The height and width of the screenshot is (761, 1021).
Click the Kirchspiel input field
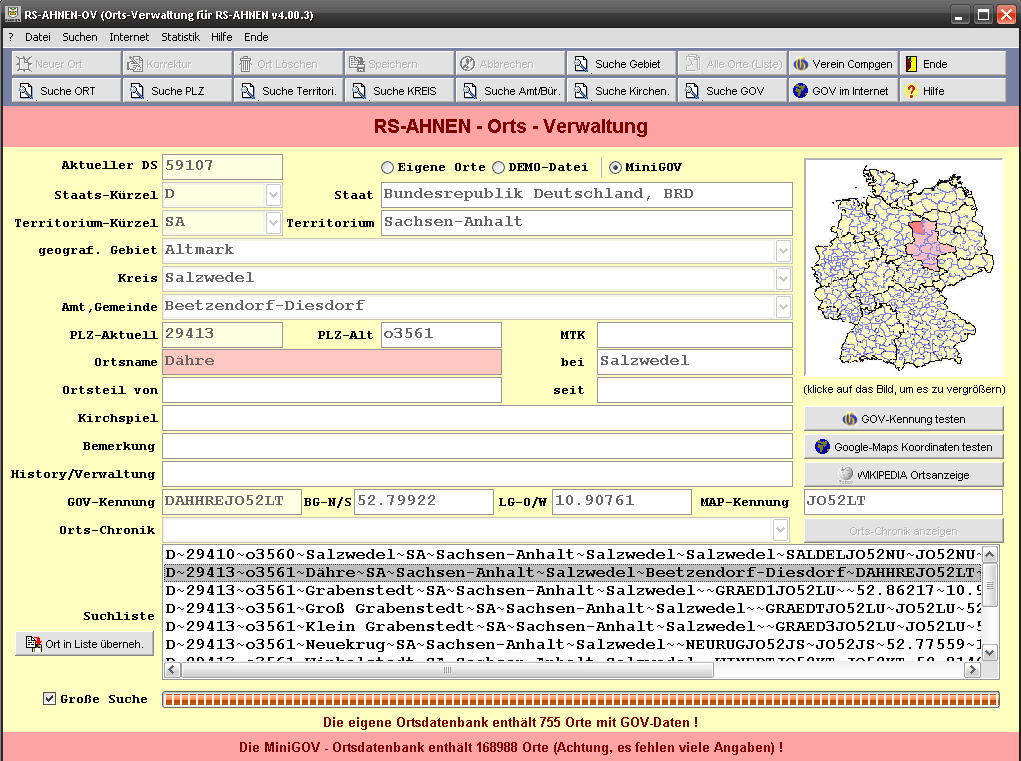click(477, 418)
